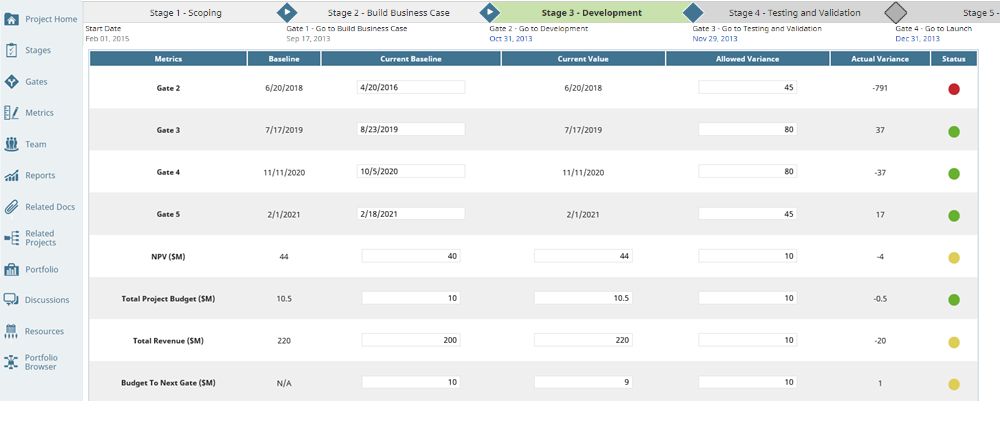Click the Gate 2 diamond play marker
The width and height of the screenshot is (1000, 425).
[x=490, y=12]
